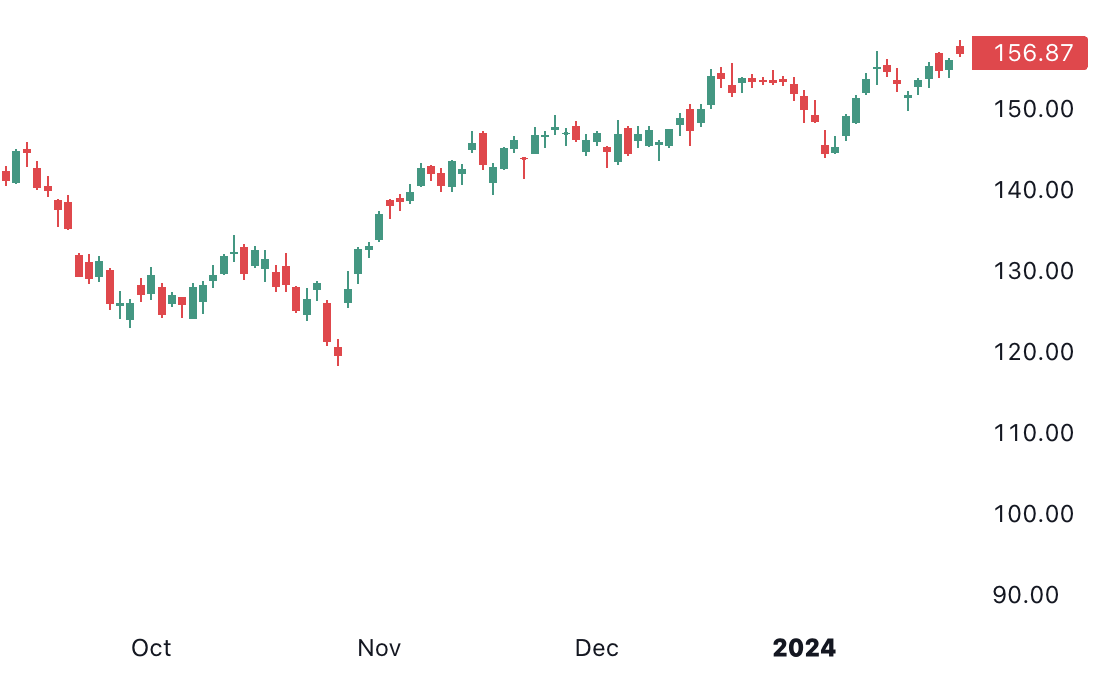1104x698 pixels.
Task: Select the lowest red candle in early January
Action: [825, 149]
